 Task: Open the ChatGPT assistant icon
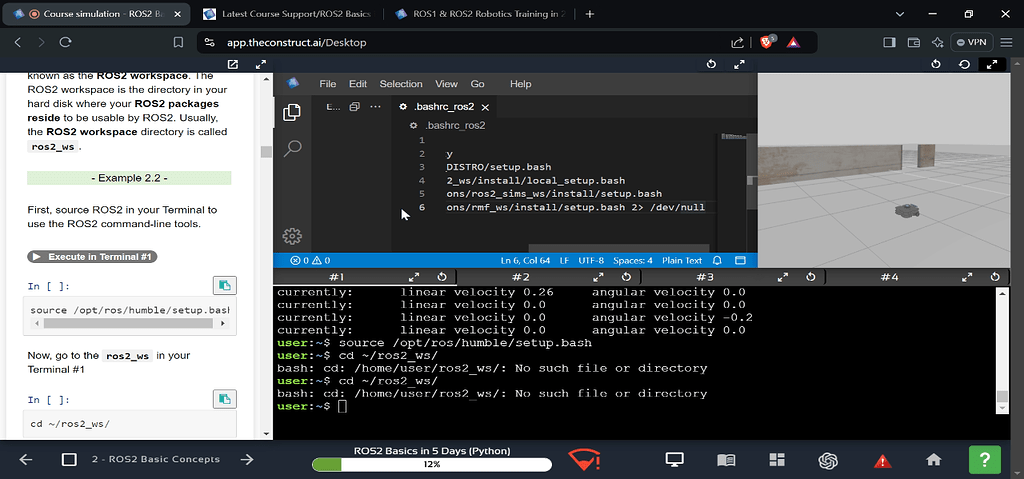828,461
